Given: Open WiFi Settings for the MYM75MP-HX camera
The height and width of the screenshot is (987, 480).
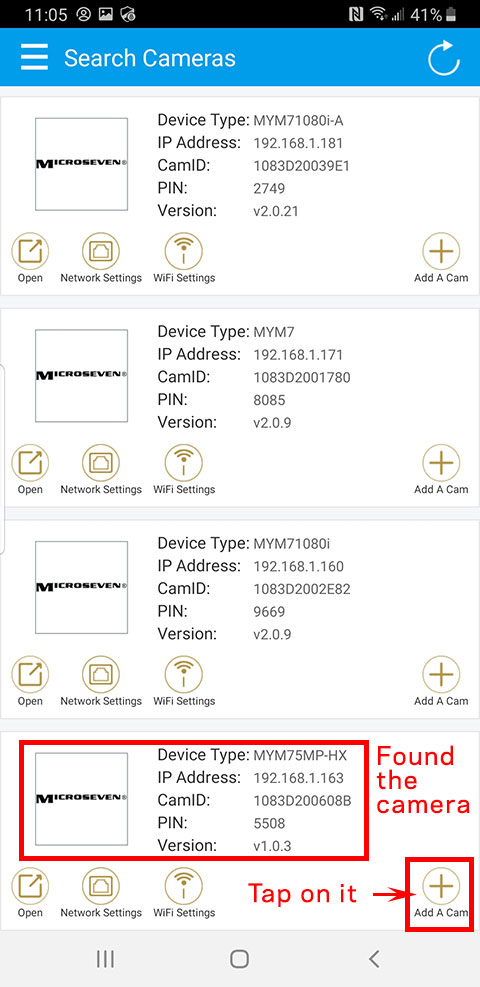Looking at the screenshot, I should (184, 893).
